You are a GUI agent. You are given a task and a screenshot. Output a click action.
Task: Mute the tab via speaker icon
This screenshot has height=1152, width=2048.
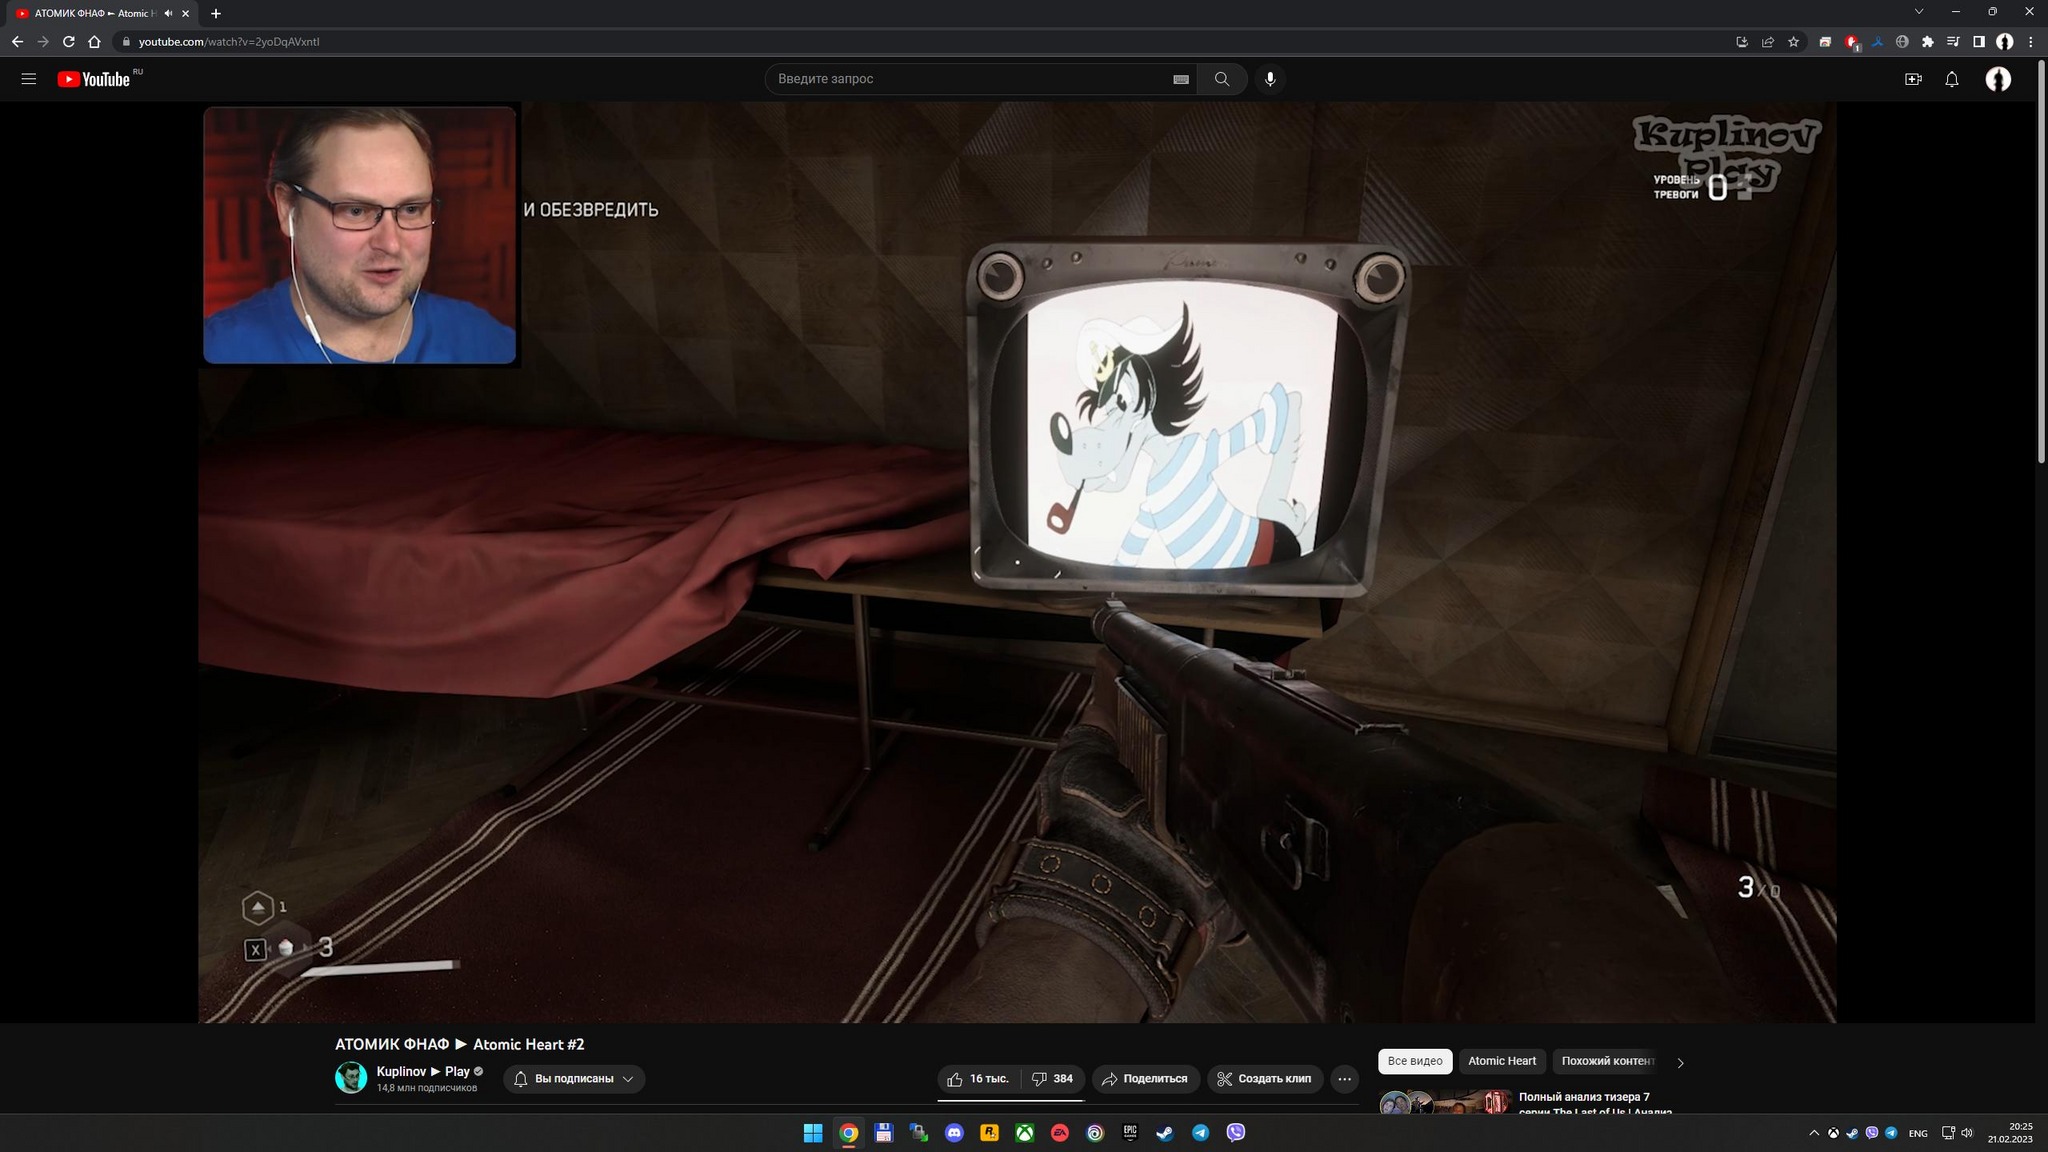(168, 13)
